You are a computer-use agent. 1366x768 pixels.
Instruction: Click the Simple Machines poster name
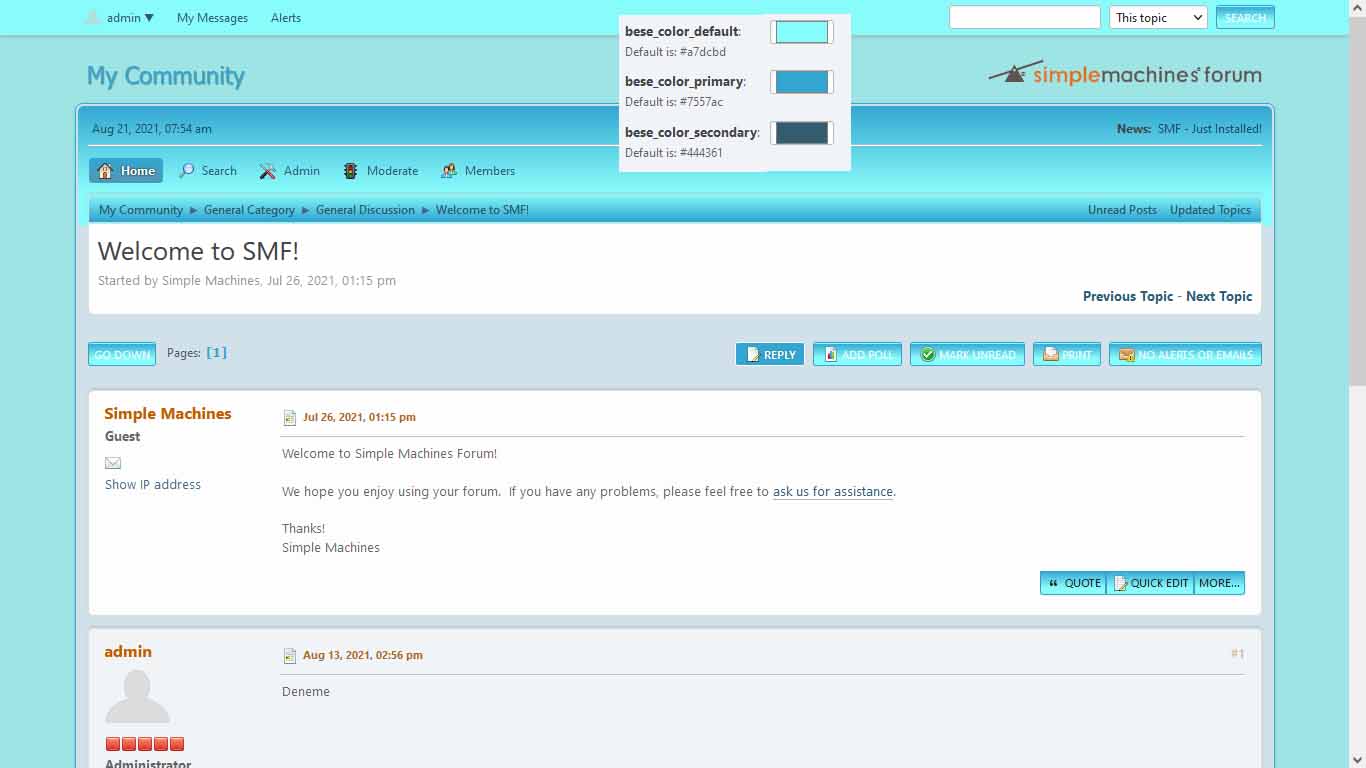point(168,414)
